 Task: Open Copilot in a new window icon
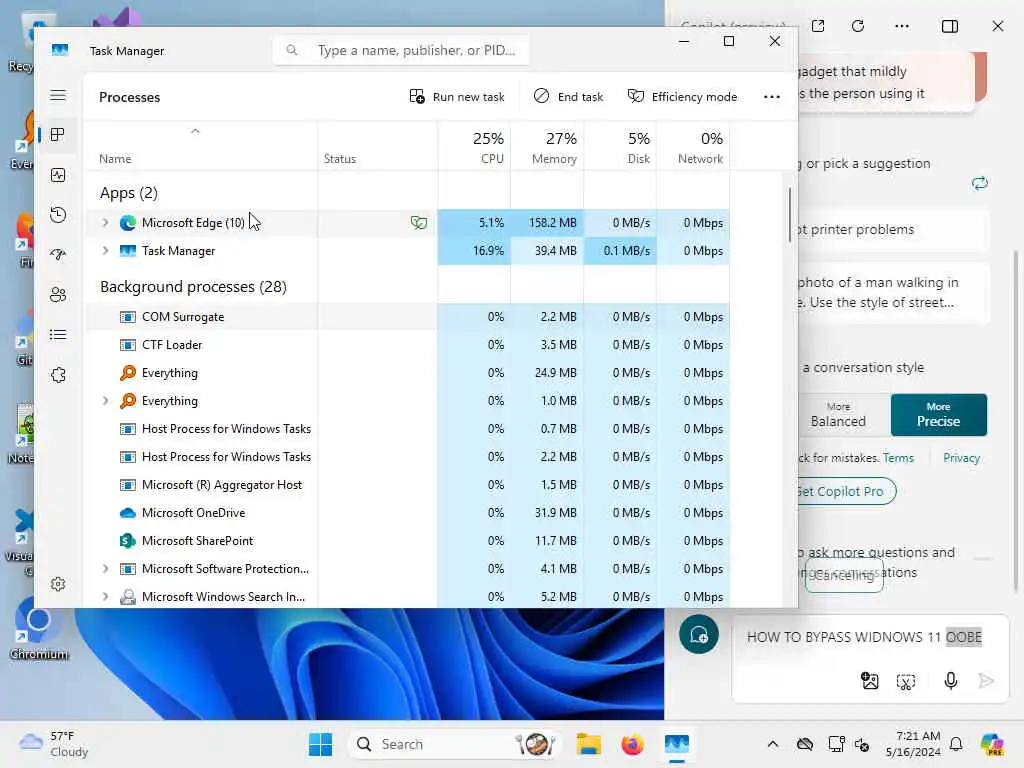pos(818,26)
